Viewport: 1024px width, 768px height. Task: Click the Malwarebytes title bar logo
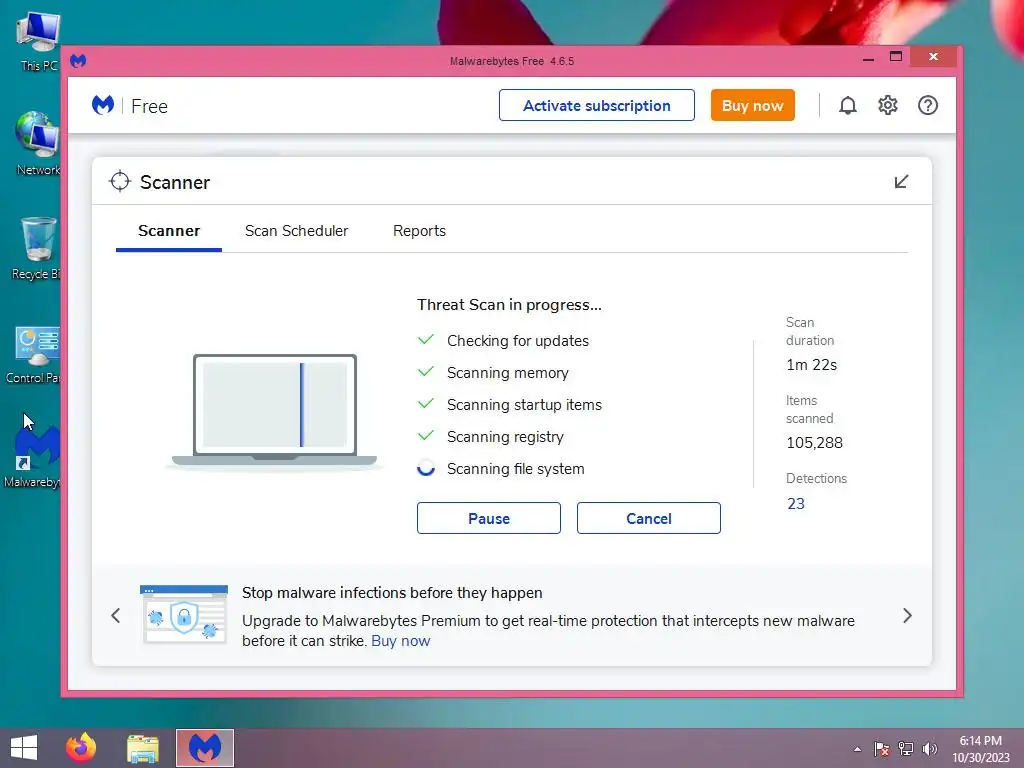pyautogui.click(x=78, y=61)
